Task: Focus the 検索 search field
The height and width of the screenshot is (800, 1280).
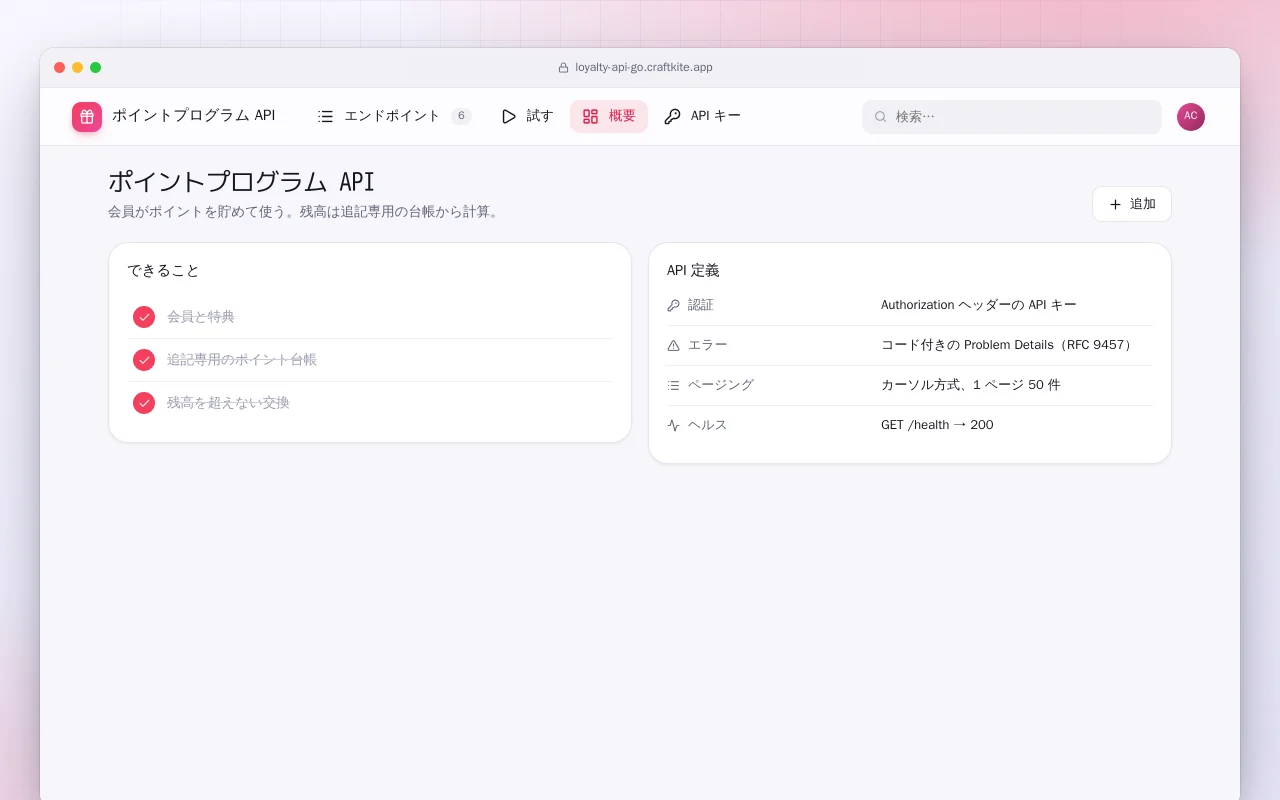Action: pos(1012,117)
